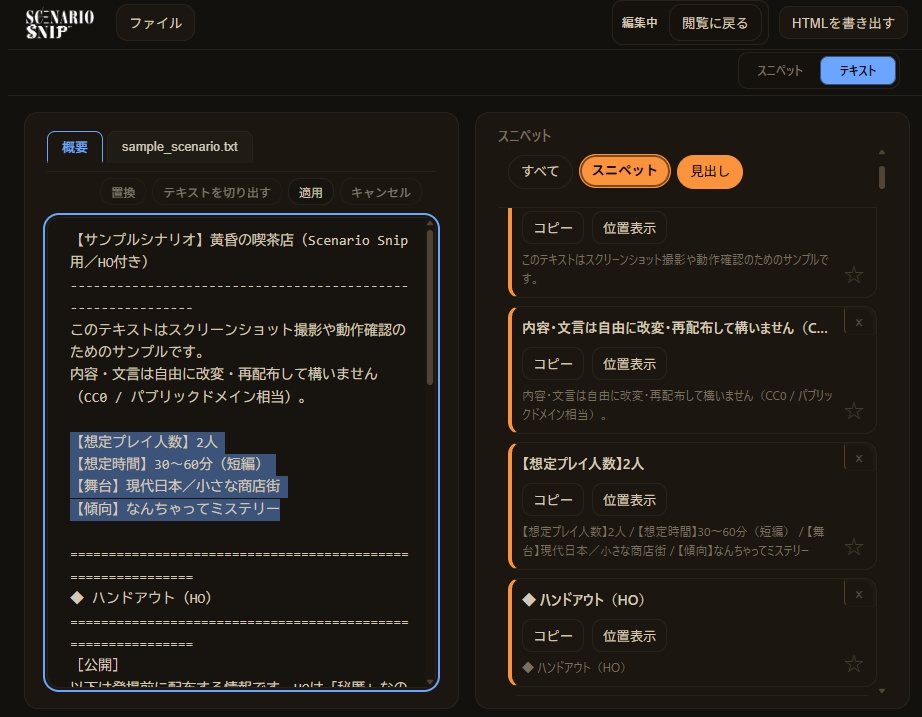Click the '【想定プレイ人数】2人' line in editor
Image resolution: width=922 pixels, height=717 pixels.
tap(147, 442)
